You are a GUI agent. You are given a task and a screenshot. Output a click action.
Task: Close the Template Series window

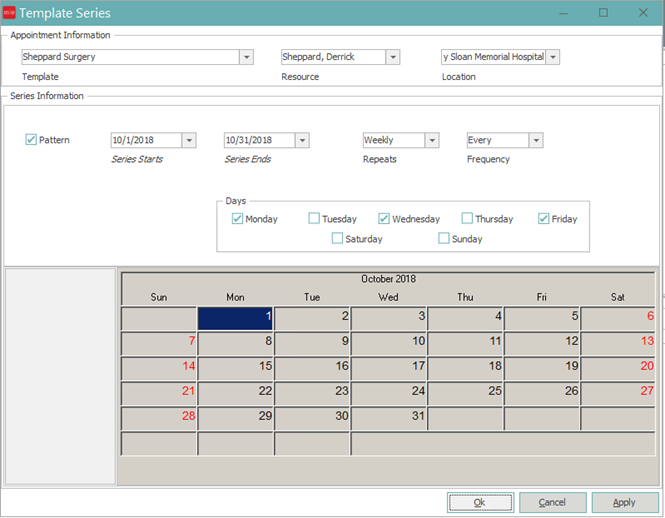[x=643, y=13]
